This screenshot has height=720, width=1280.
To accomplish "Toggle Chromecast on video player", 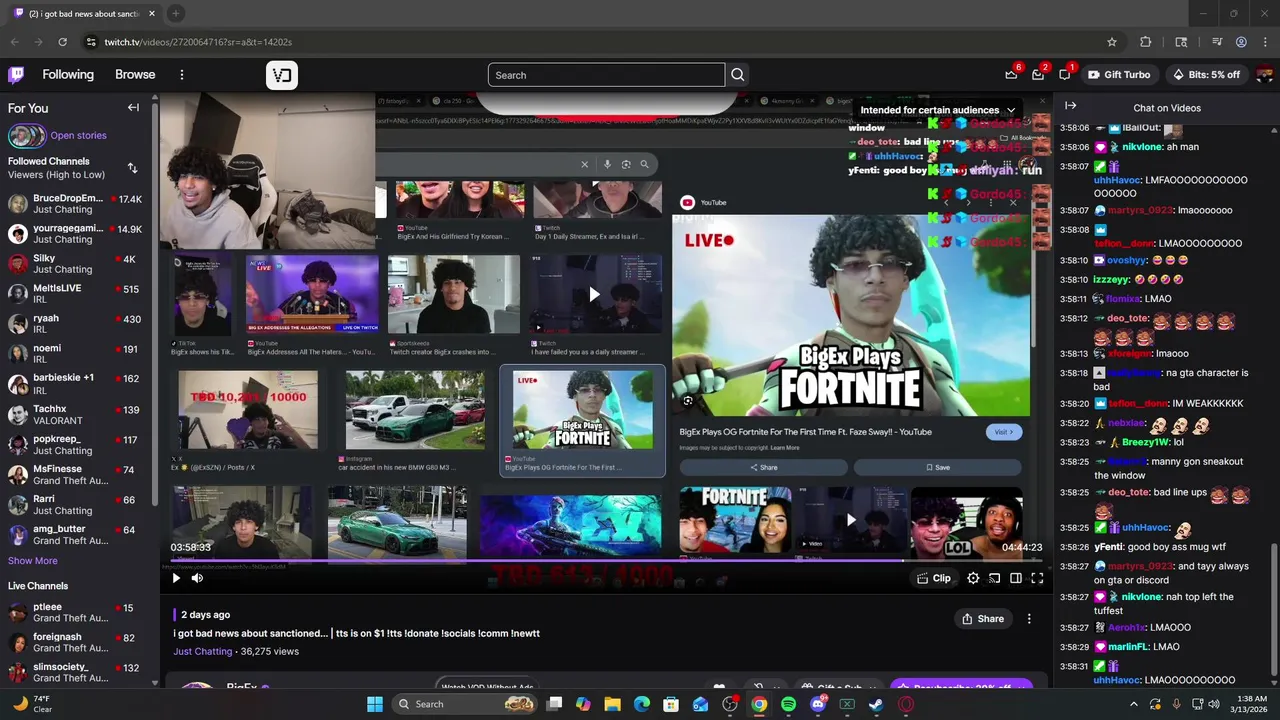I will point(995,578).
